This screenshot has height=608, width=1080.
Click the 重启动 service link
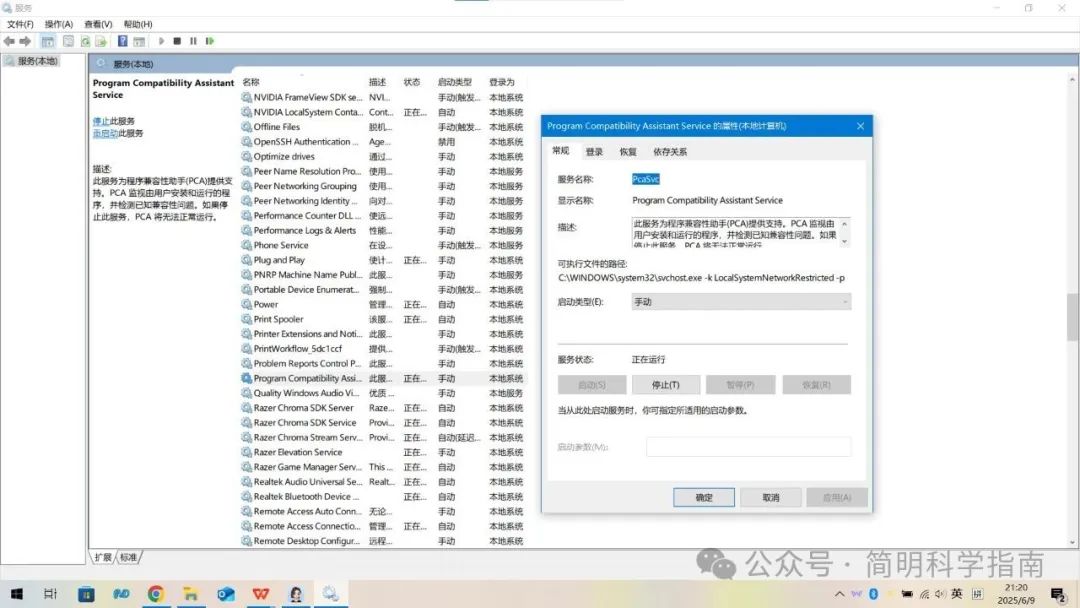(x=105, y=133)
